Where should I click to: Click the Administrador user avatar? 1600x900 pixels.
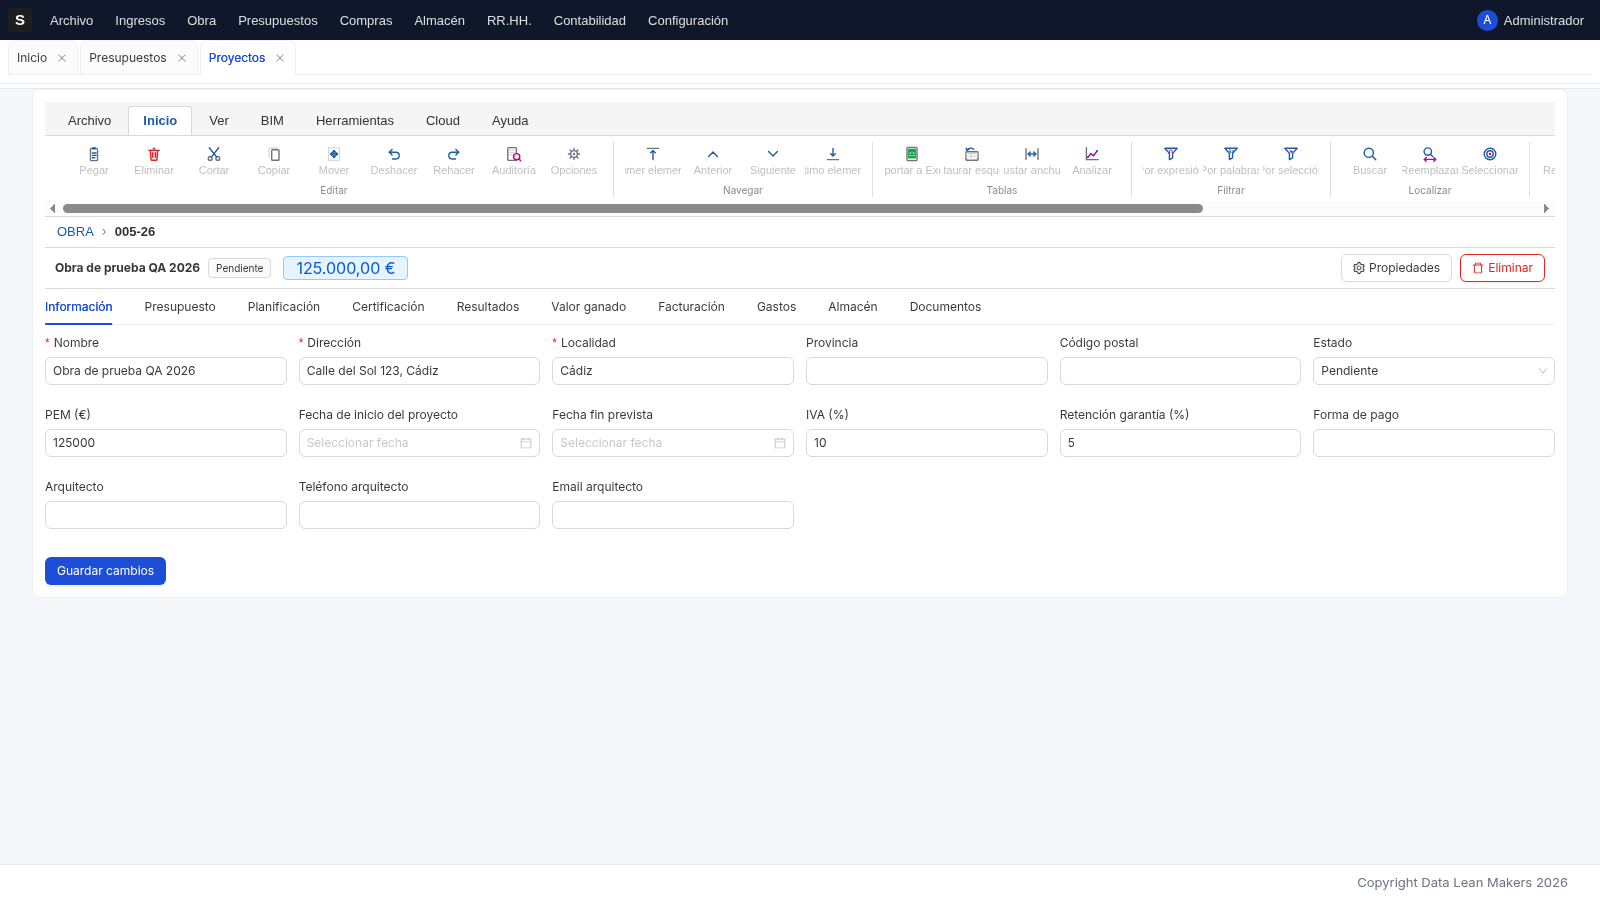click(1487, 20)
